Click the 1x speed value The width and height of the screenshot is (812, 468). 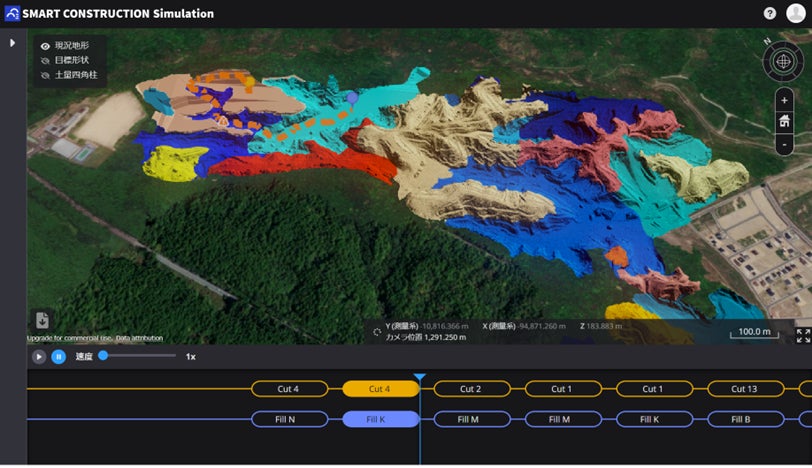click(x=191, y=357)
